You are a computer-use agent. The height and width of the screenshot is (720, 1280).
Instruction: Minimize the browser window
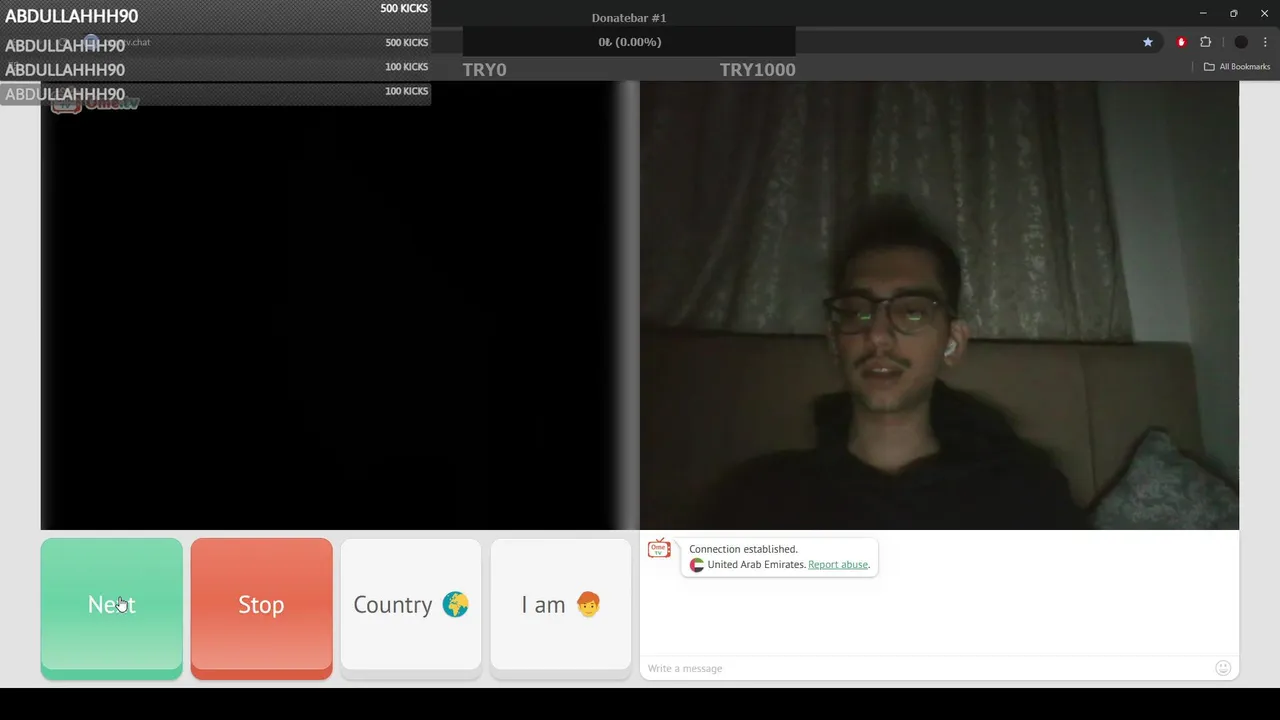(x=1202, y=13)
